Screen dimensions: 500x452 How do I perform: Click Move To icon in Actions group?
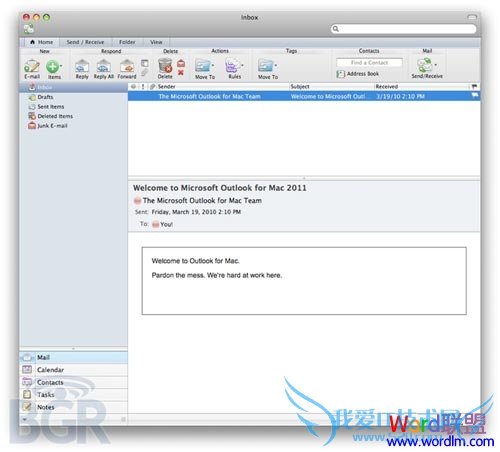click(202, 66)
